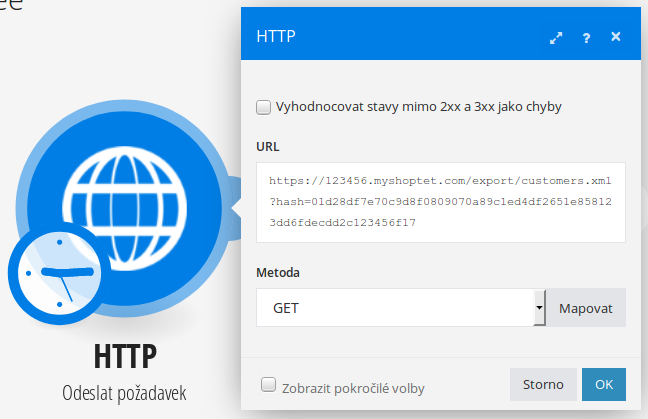The image size is (648, 419).
Task: Click the module connector notch beside dialog
Action: point(236,208)
